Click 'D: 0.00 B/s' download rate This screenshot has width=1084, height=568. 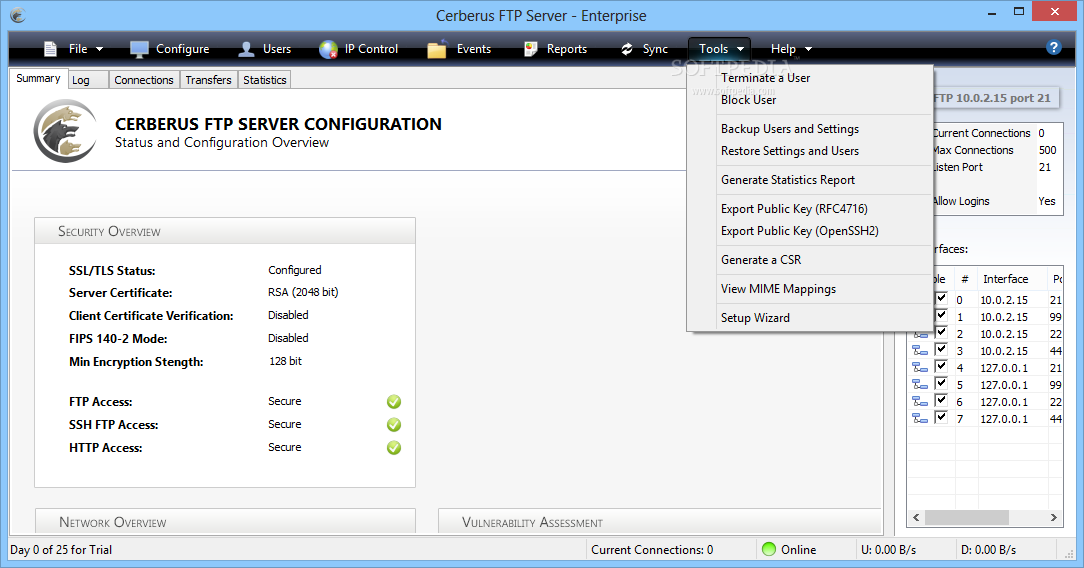point(989,550)
